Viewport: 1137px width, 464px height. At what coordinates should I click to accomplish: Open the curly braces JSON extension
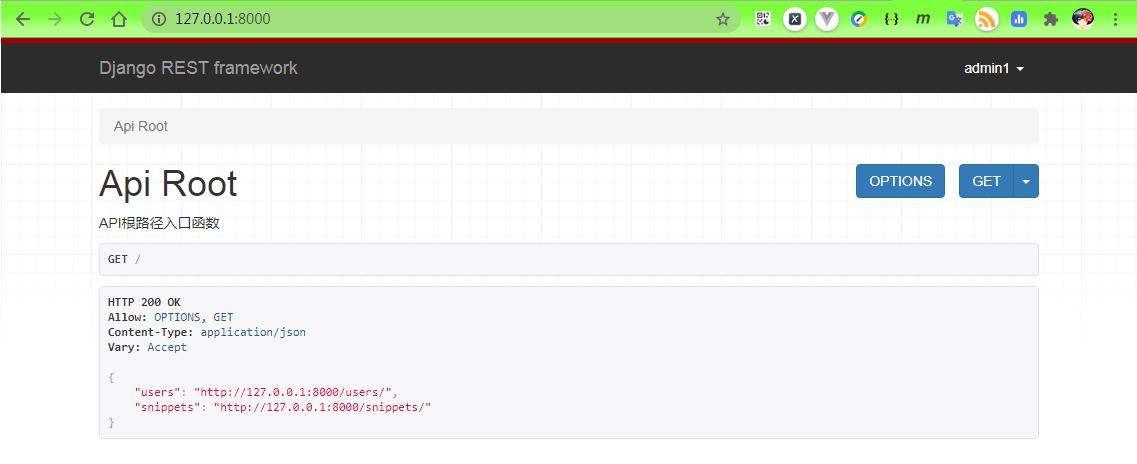[891, 20]
